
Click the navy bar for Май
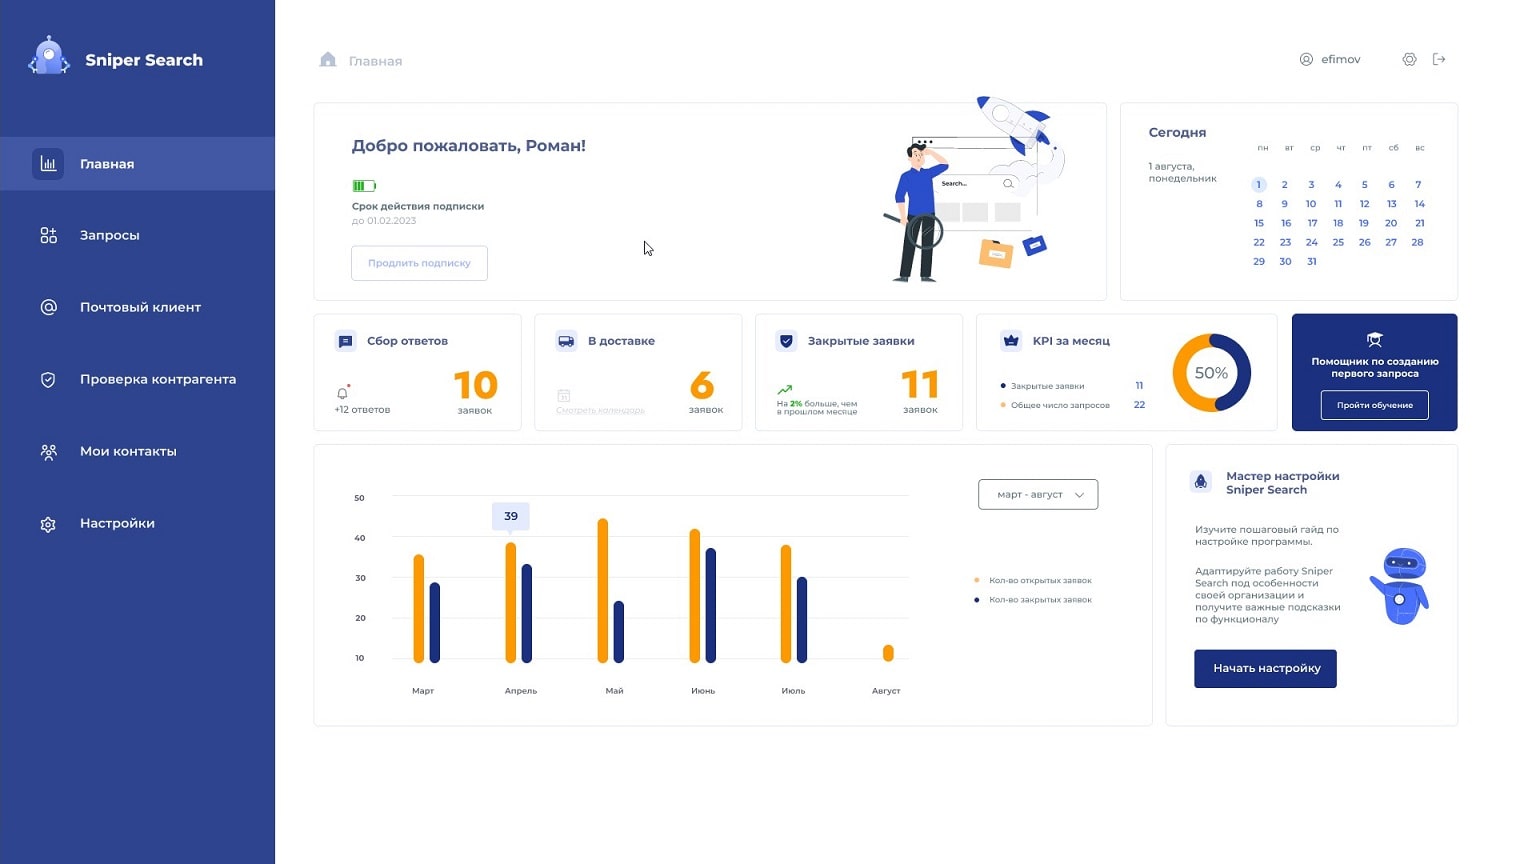[619, 632]
